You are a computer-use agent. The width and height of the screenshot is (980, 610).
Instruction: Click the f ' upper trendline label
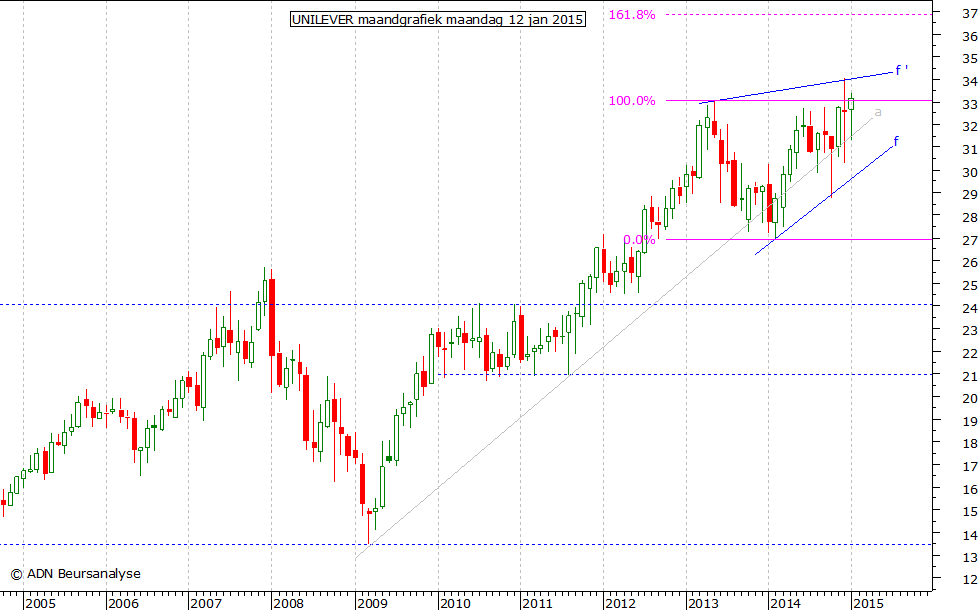901,70
